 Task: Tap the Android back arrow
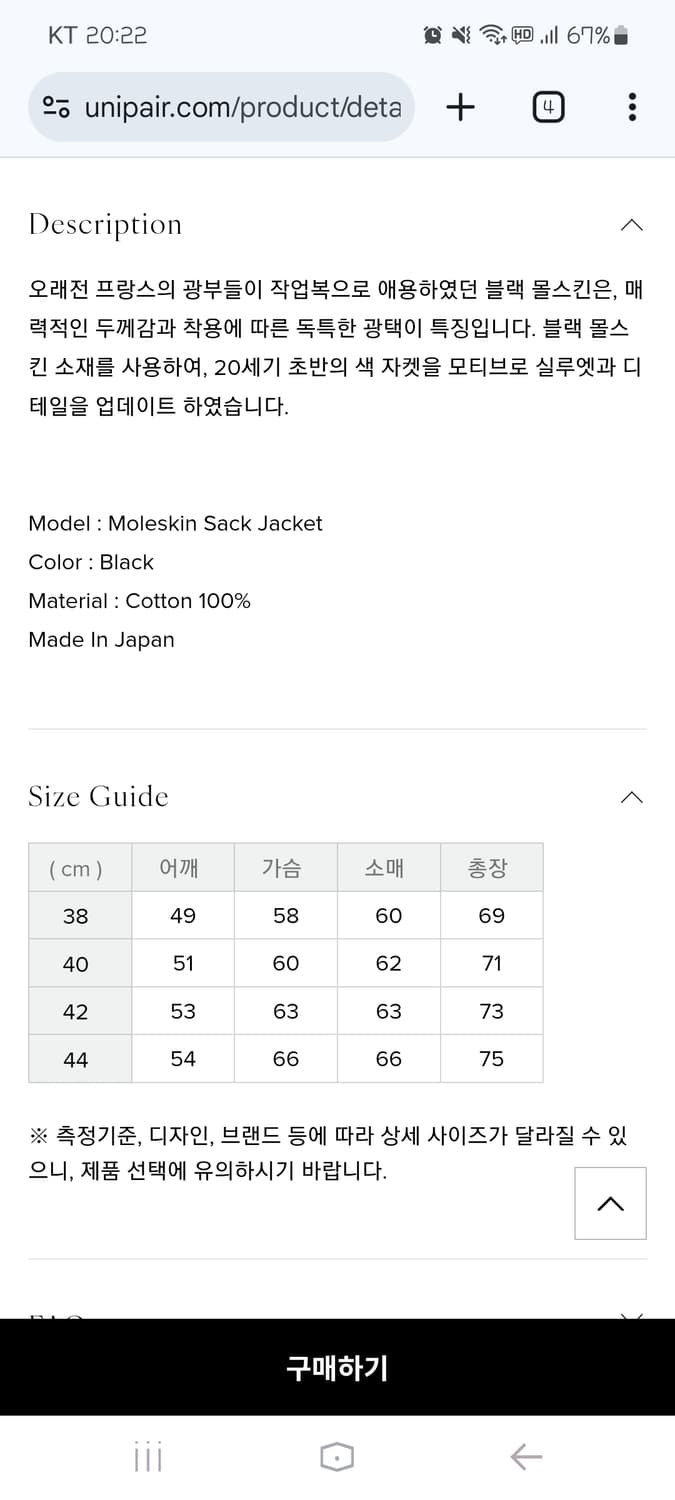click(x=526, y=1457)
